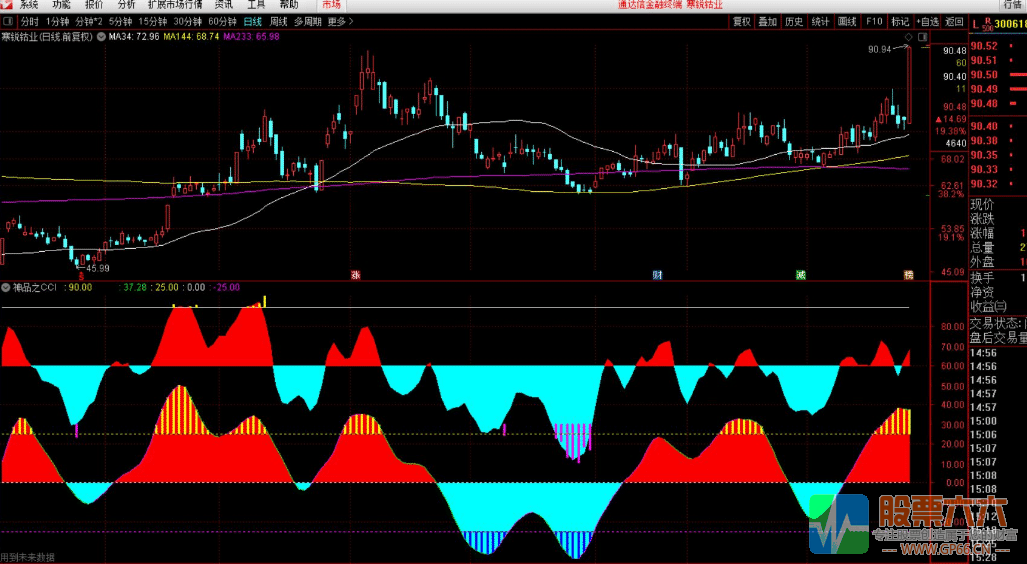This screenshot has height=564, width=1027.
Task: Click the MA233: 65.98 label
Action: [251, 37]
